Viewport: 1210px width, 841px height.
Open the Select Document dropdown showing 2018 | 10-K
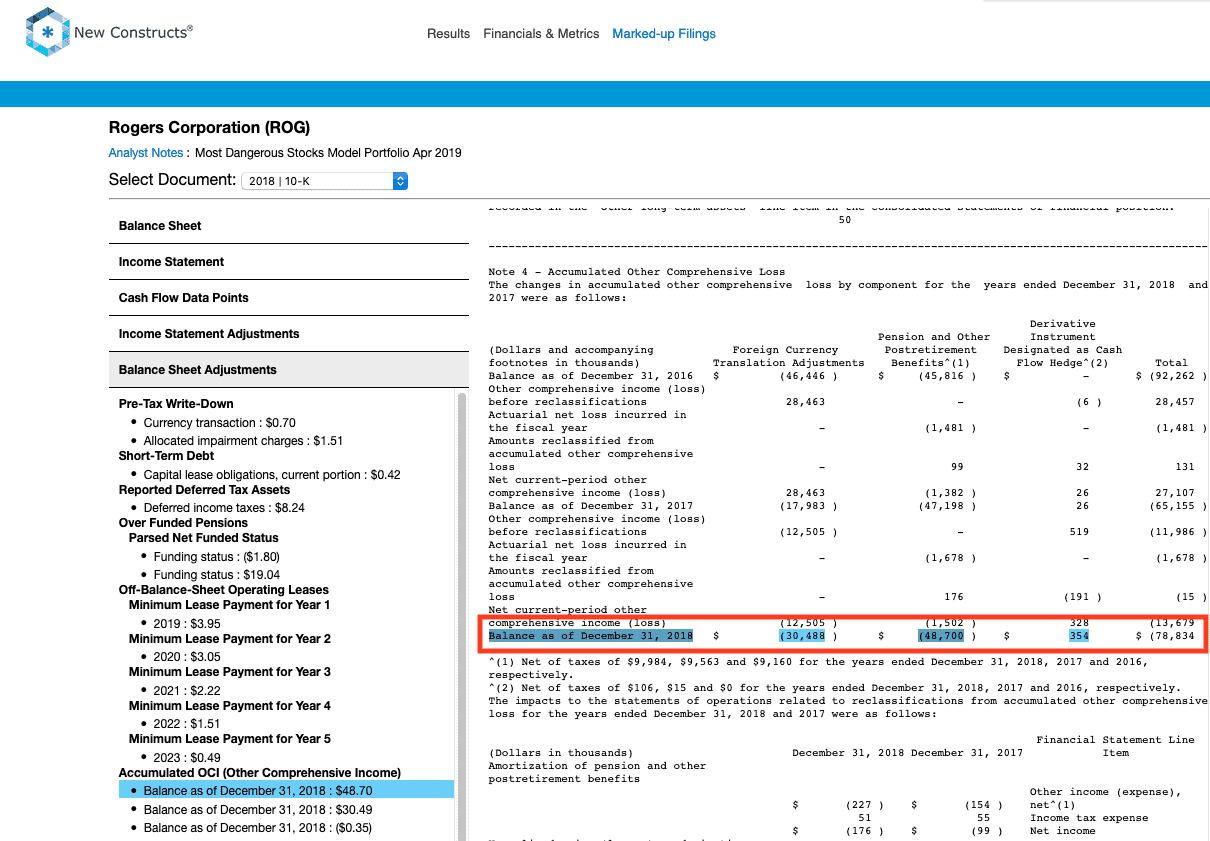click(325, 181)
